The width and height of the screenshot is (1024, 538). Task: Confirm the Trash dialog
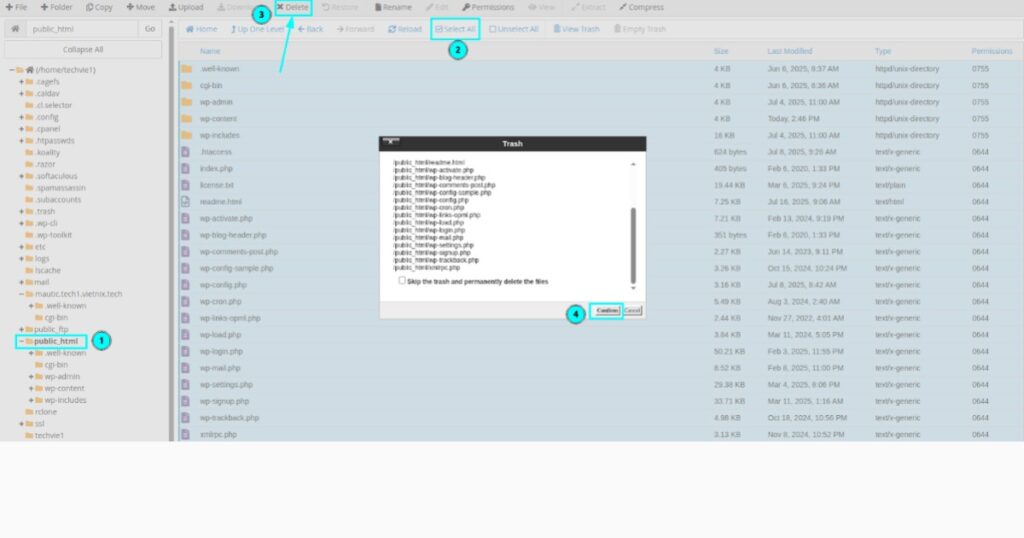click(606, 311)
